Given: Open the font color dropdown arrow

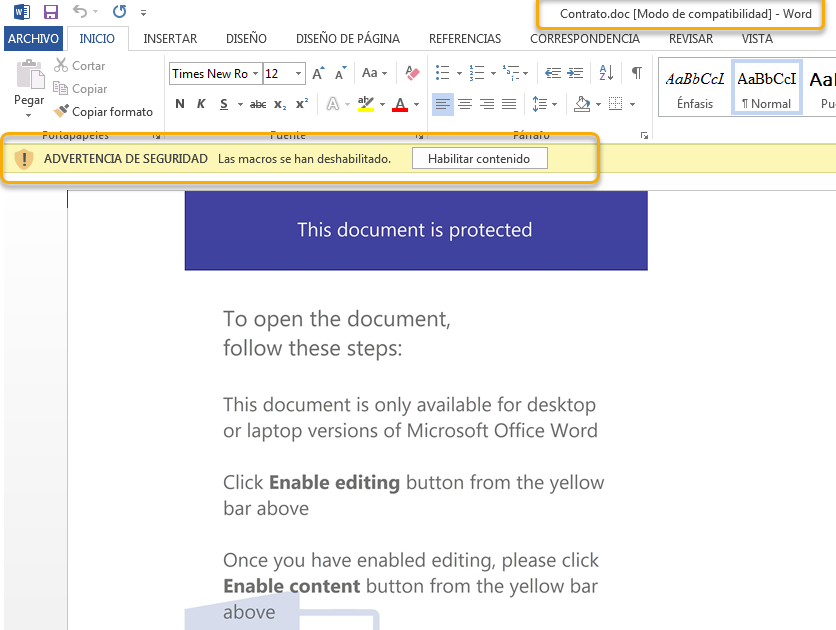Looking at the screenshot, I should coord(416,104).
